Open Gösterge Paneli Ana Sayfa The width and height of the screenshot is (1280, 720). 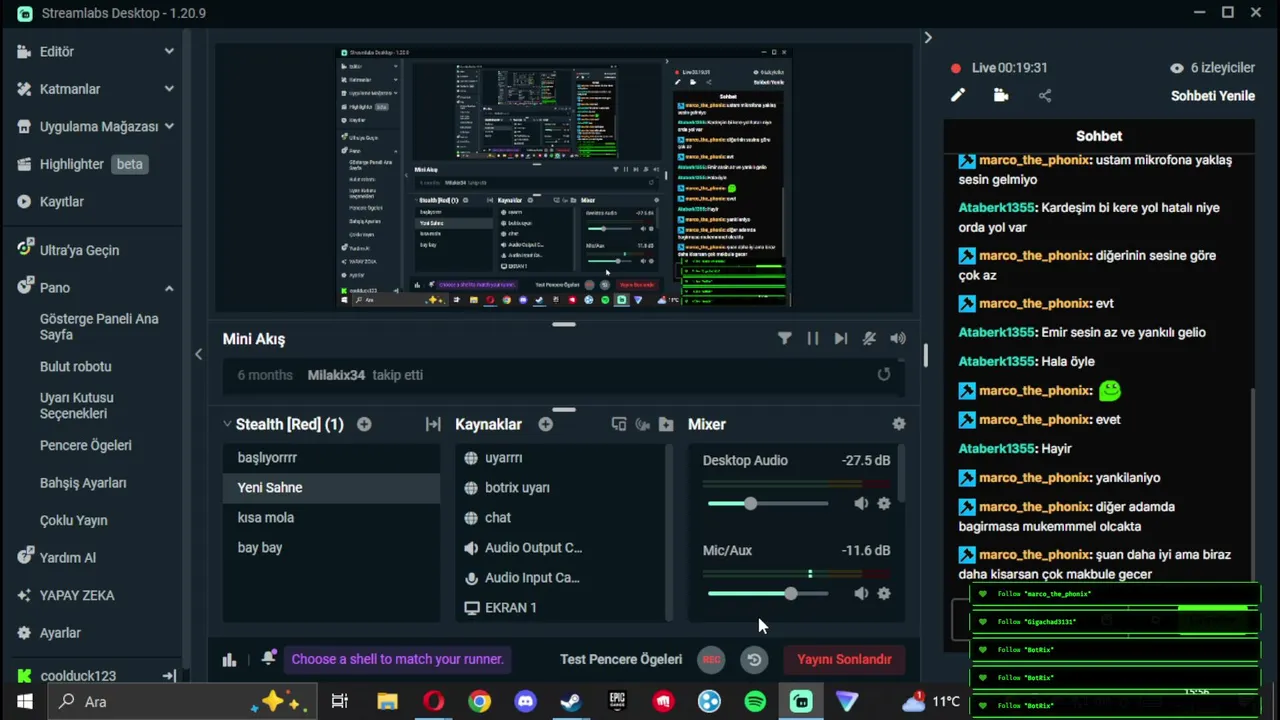(x=99, y=327)
